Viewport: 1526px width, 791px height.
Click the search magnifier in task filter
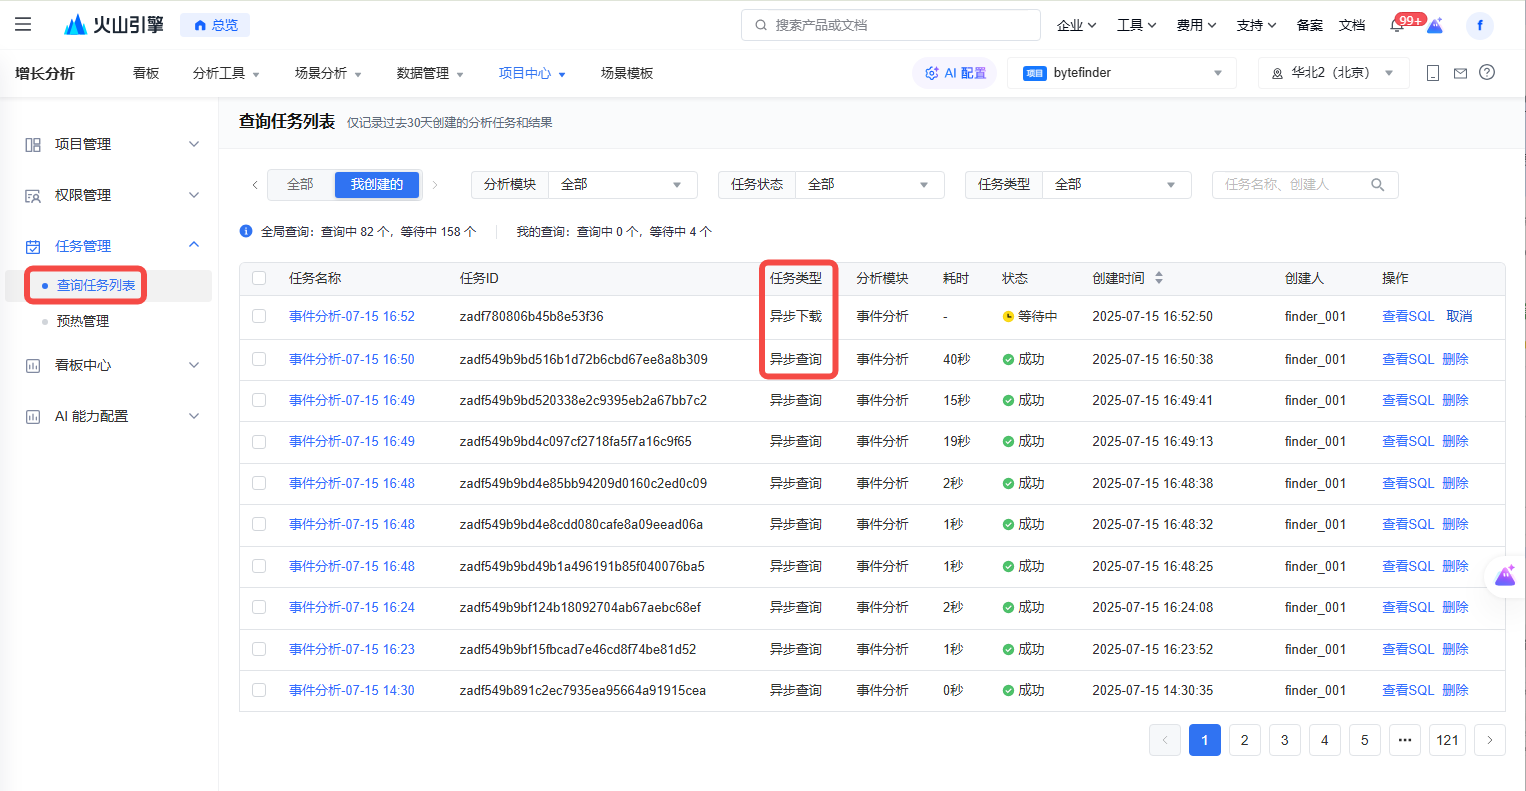click(1377, 185)
